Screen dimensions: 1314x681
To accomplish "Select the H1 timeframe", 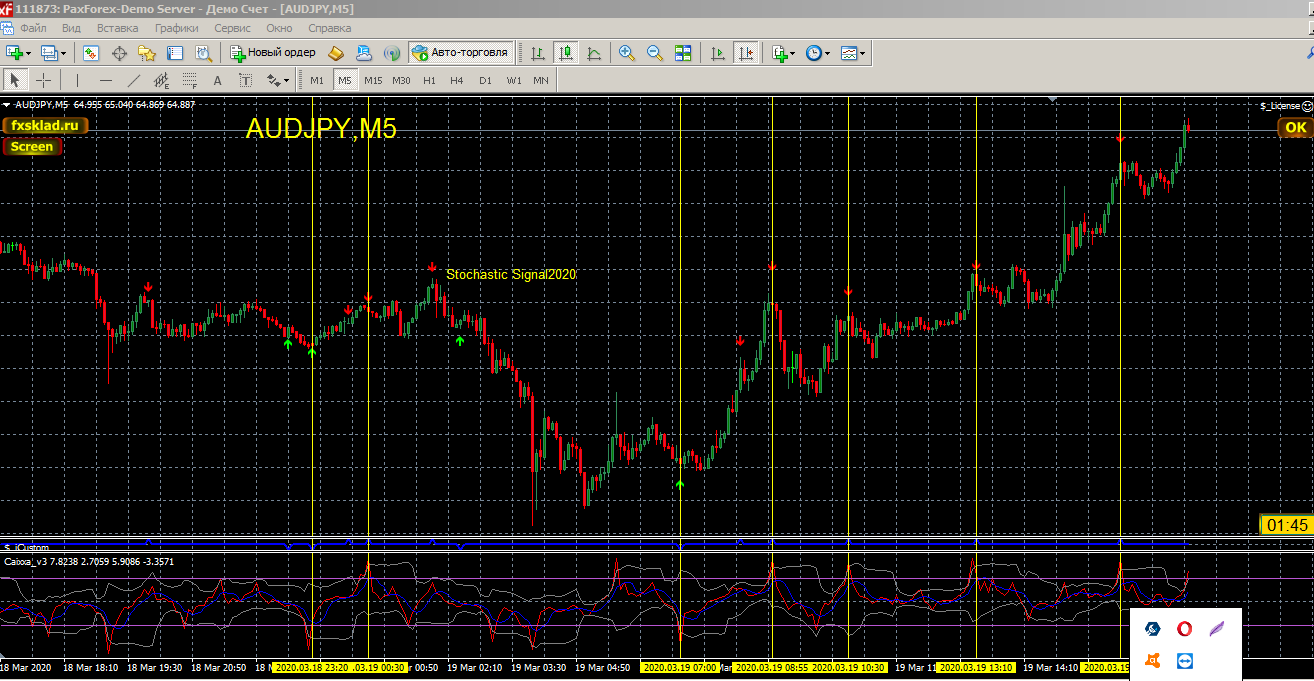I will (429, 80).
